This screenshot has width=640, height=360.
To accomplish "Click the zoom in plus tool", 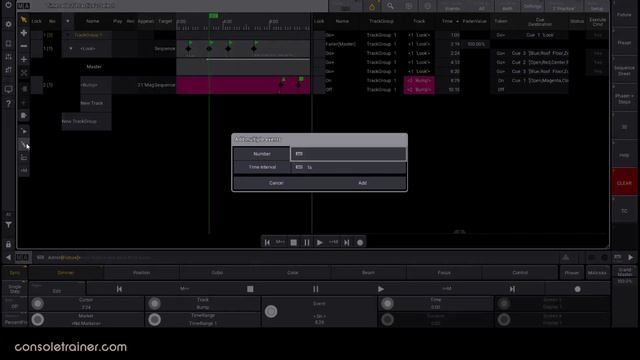I will pyautogui.click(x=24, y=33).
